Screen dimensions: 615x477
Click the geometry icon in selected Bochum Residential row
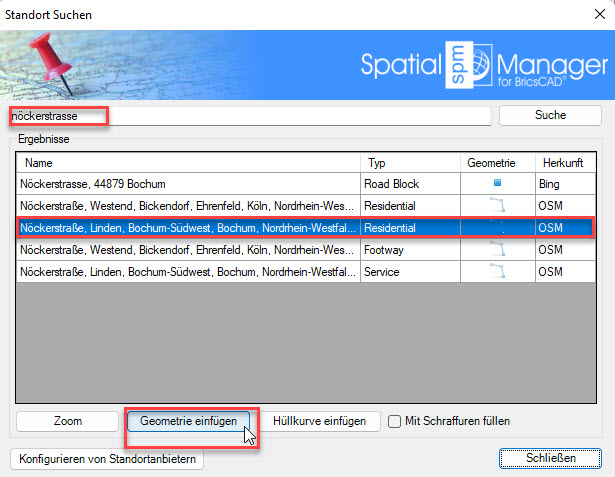coord(497,228)
